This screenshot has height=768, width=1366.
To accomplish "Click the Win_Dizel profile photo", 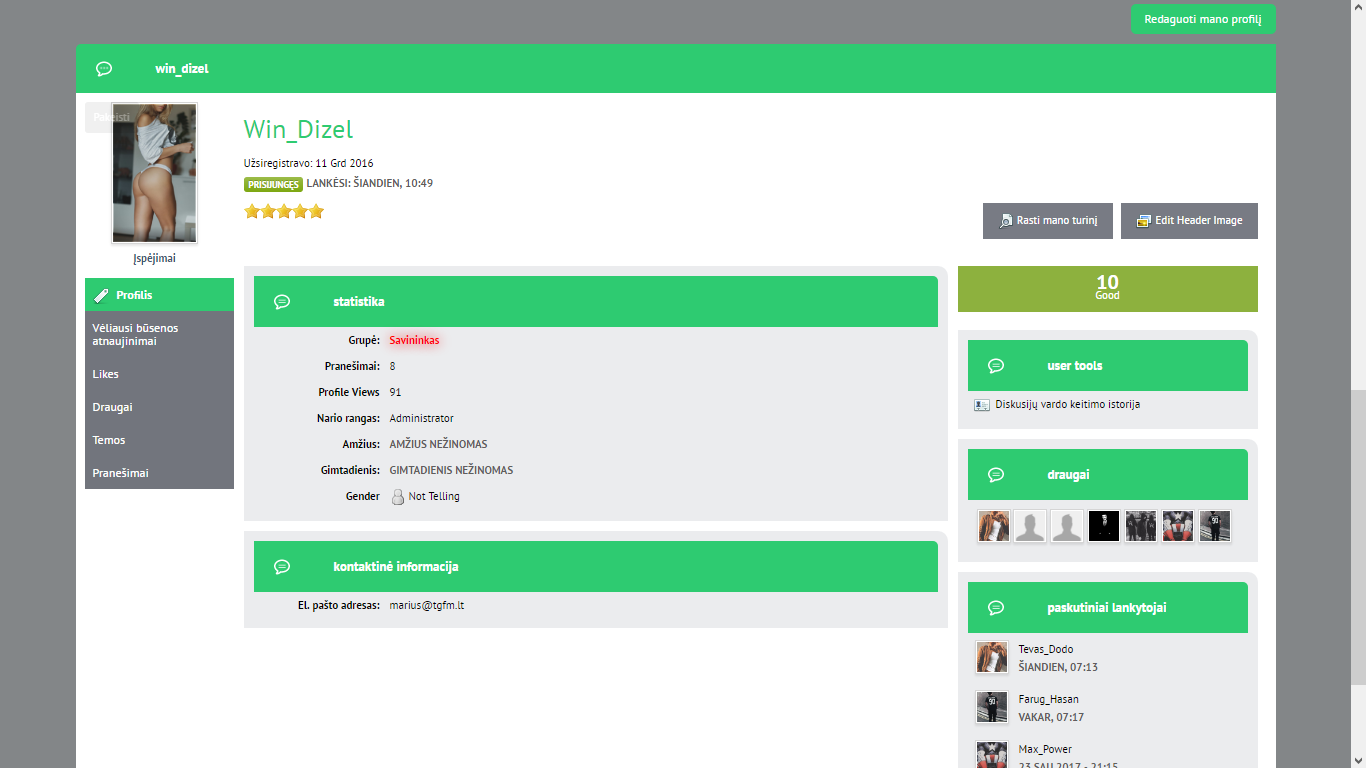I will pos(155,173).
